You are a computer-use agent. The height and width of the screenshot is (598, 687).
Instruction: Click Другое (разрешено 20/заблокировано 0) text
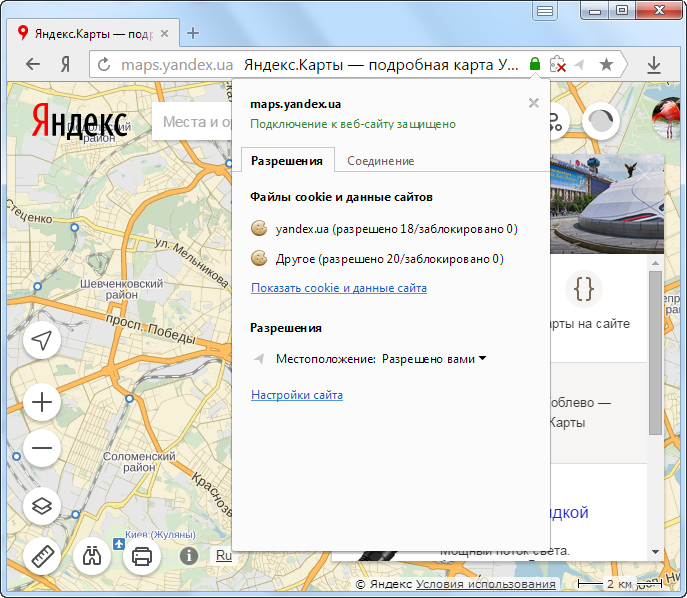[x=390, y=259]
